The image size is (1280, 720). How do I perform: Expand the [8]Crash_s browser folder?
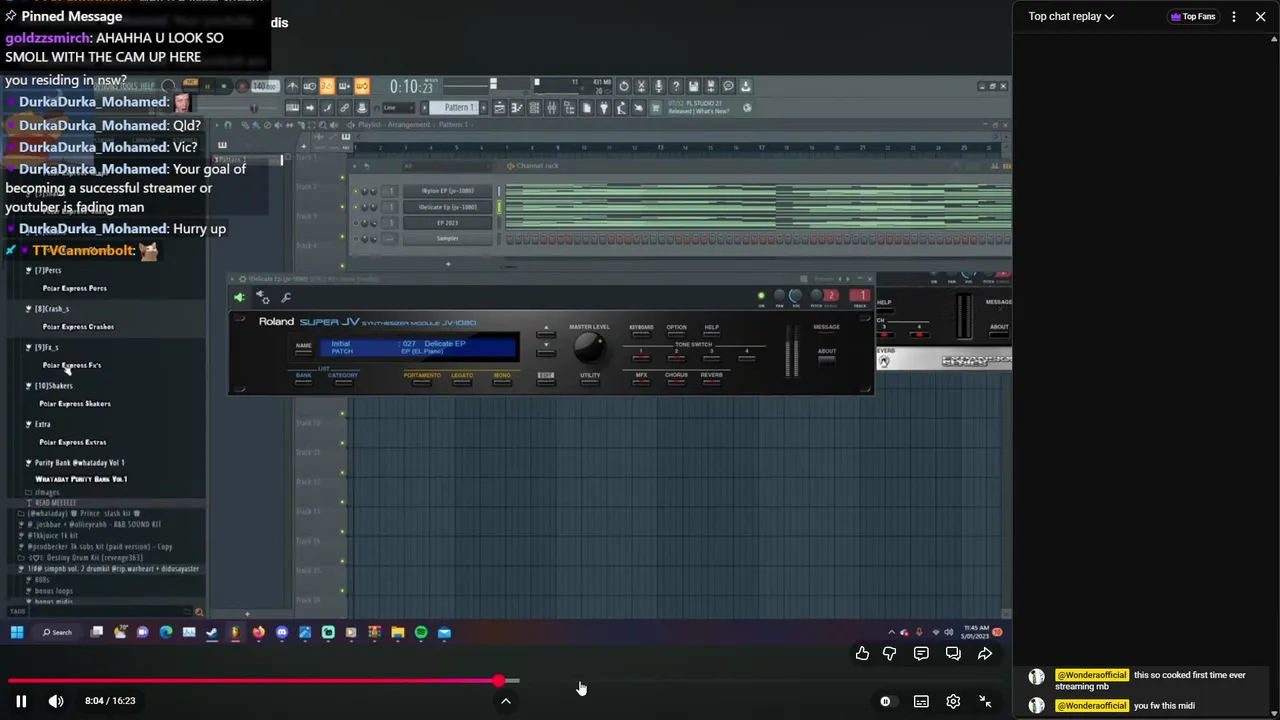click(52, 309)
